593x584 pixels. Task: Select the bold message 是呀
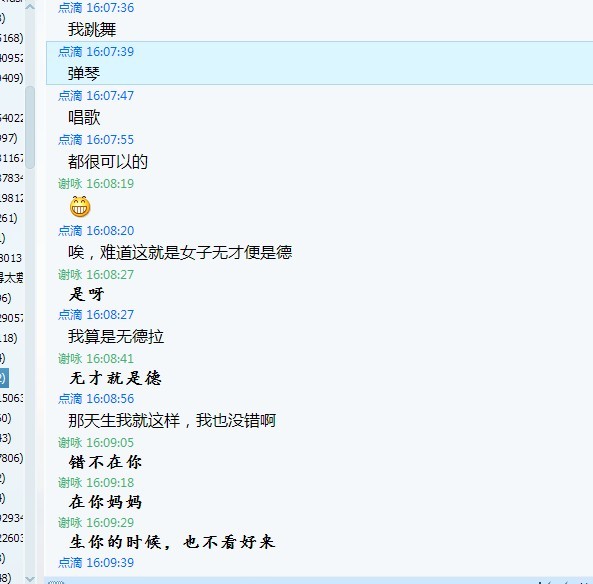(87, 294)
